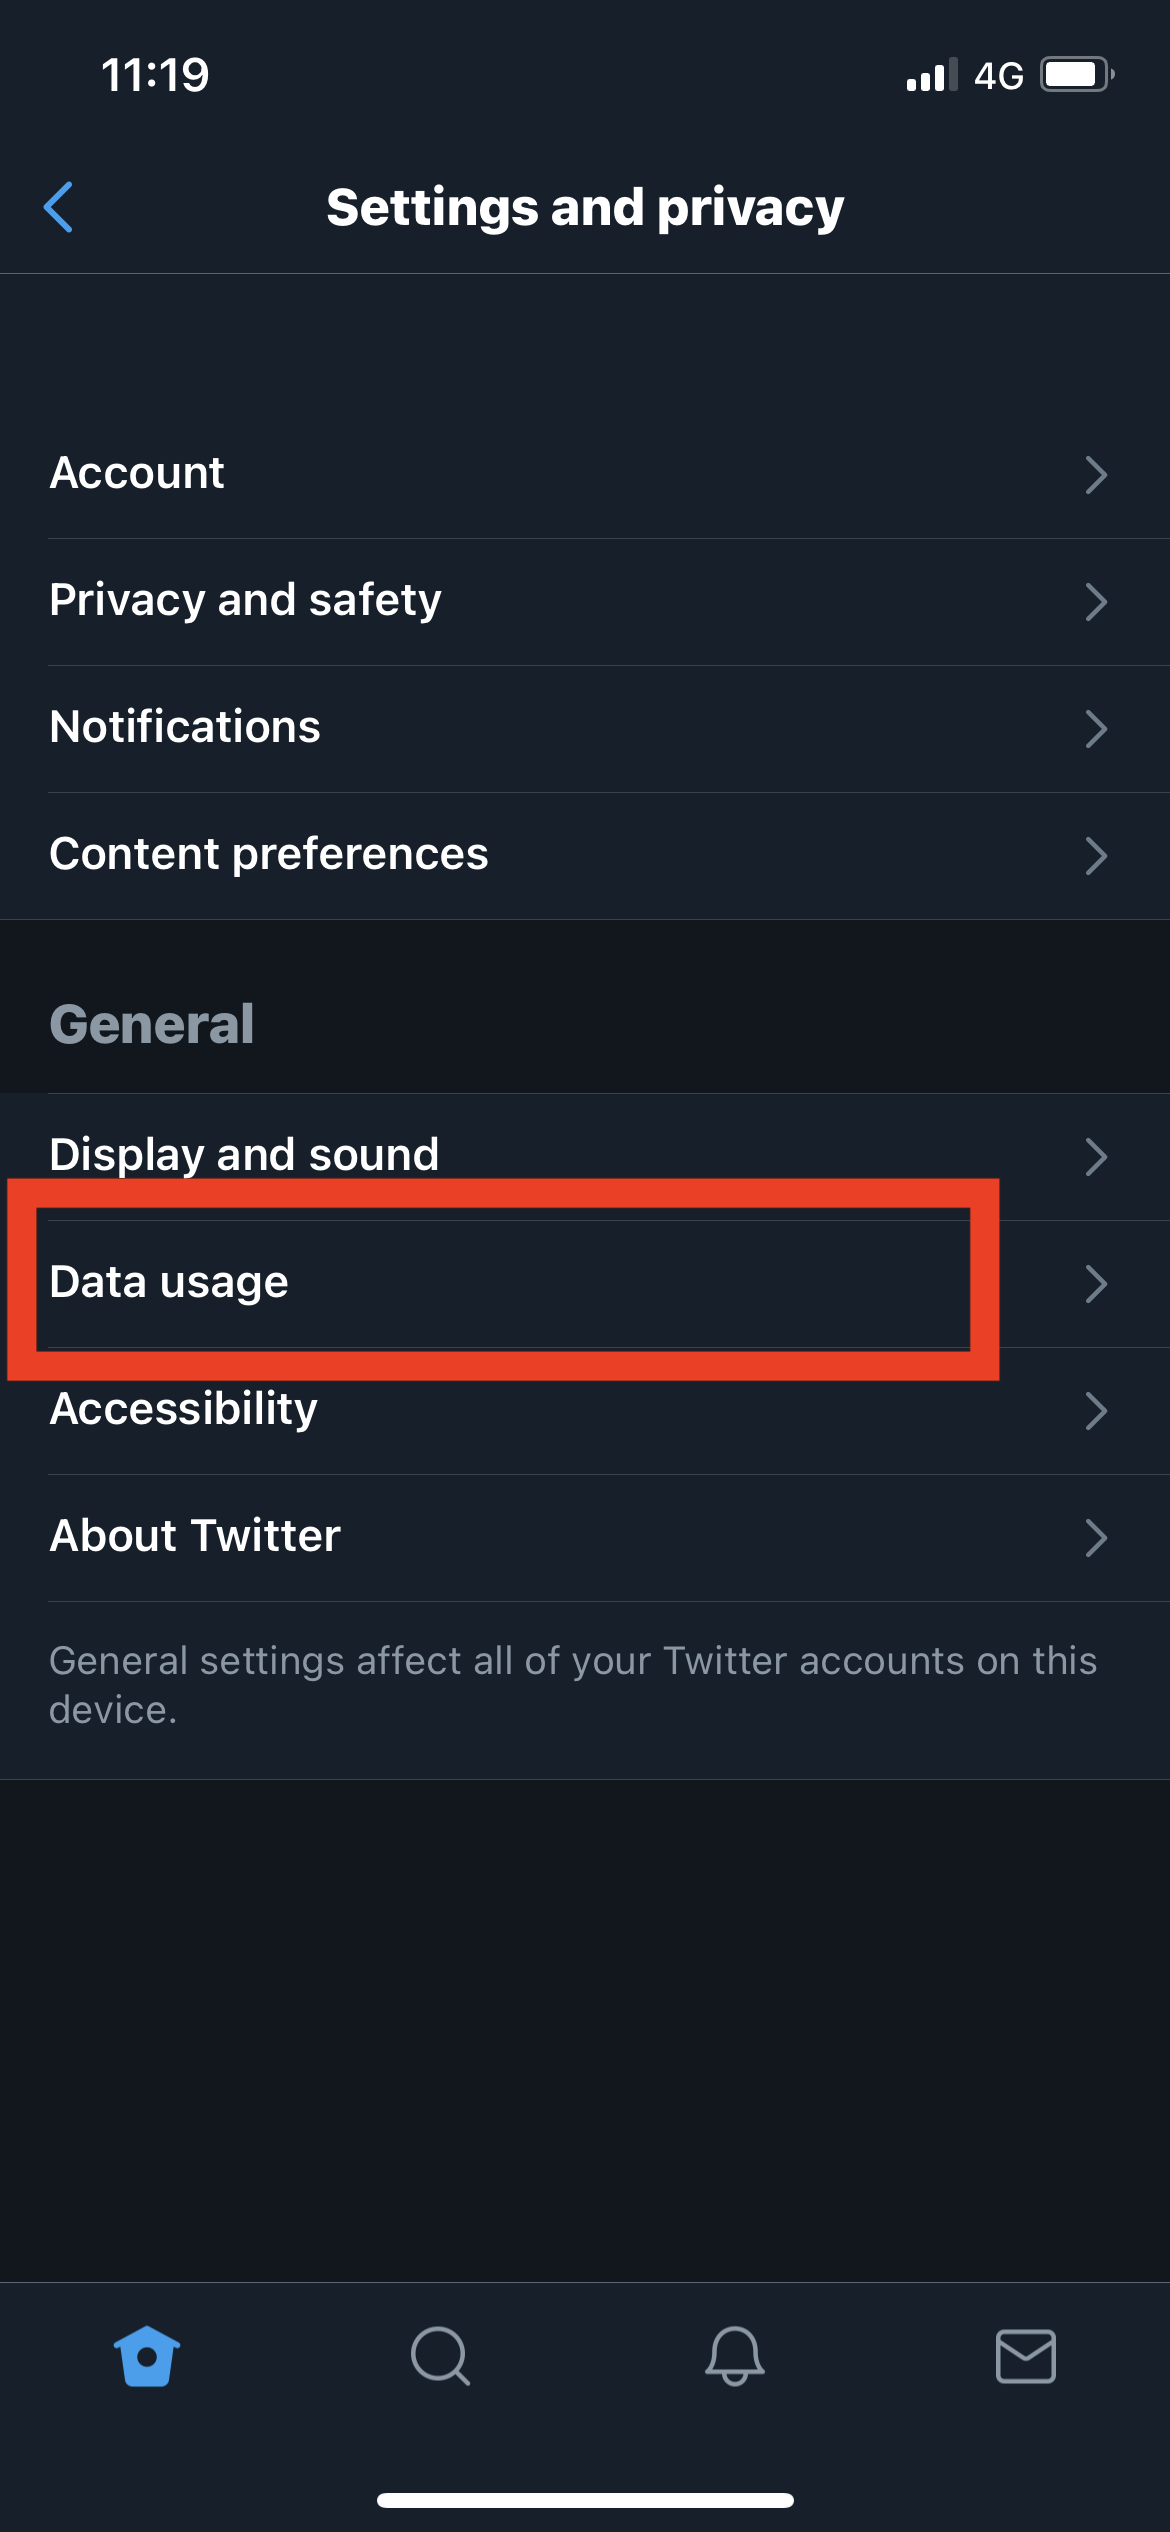This screenshot has height=2532, width=1170.
Task: Tap the clock showing 11:19
Action: tap(155, 73)
